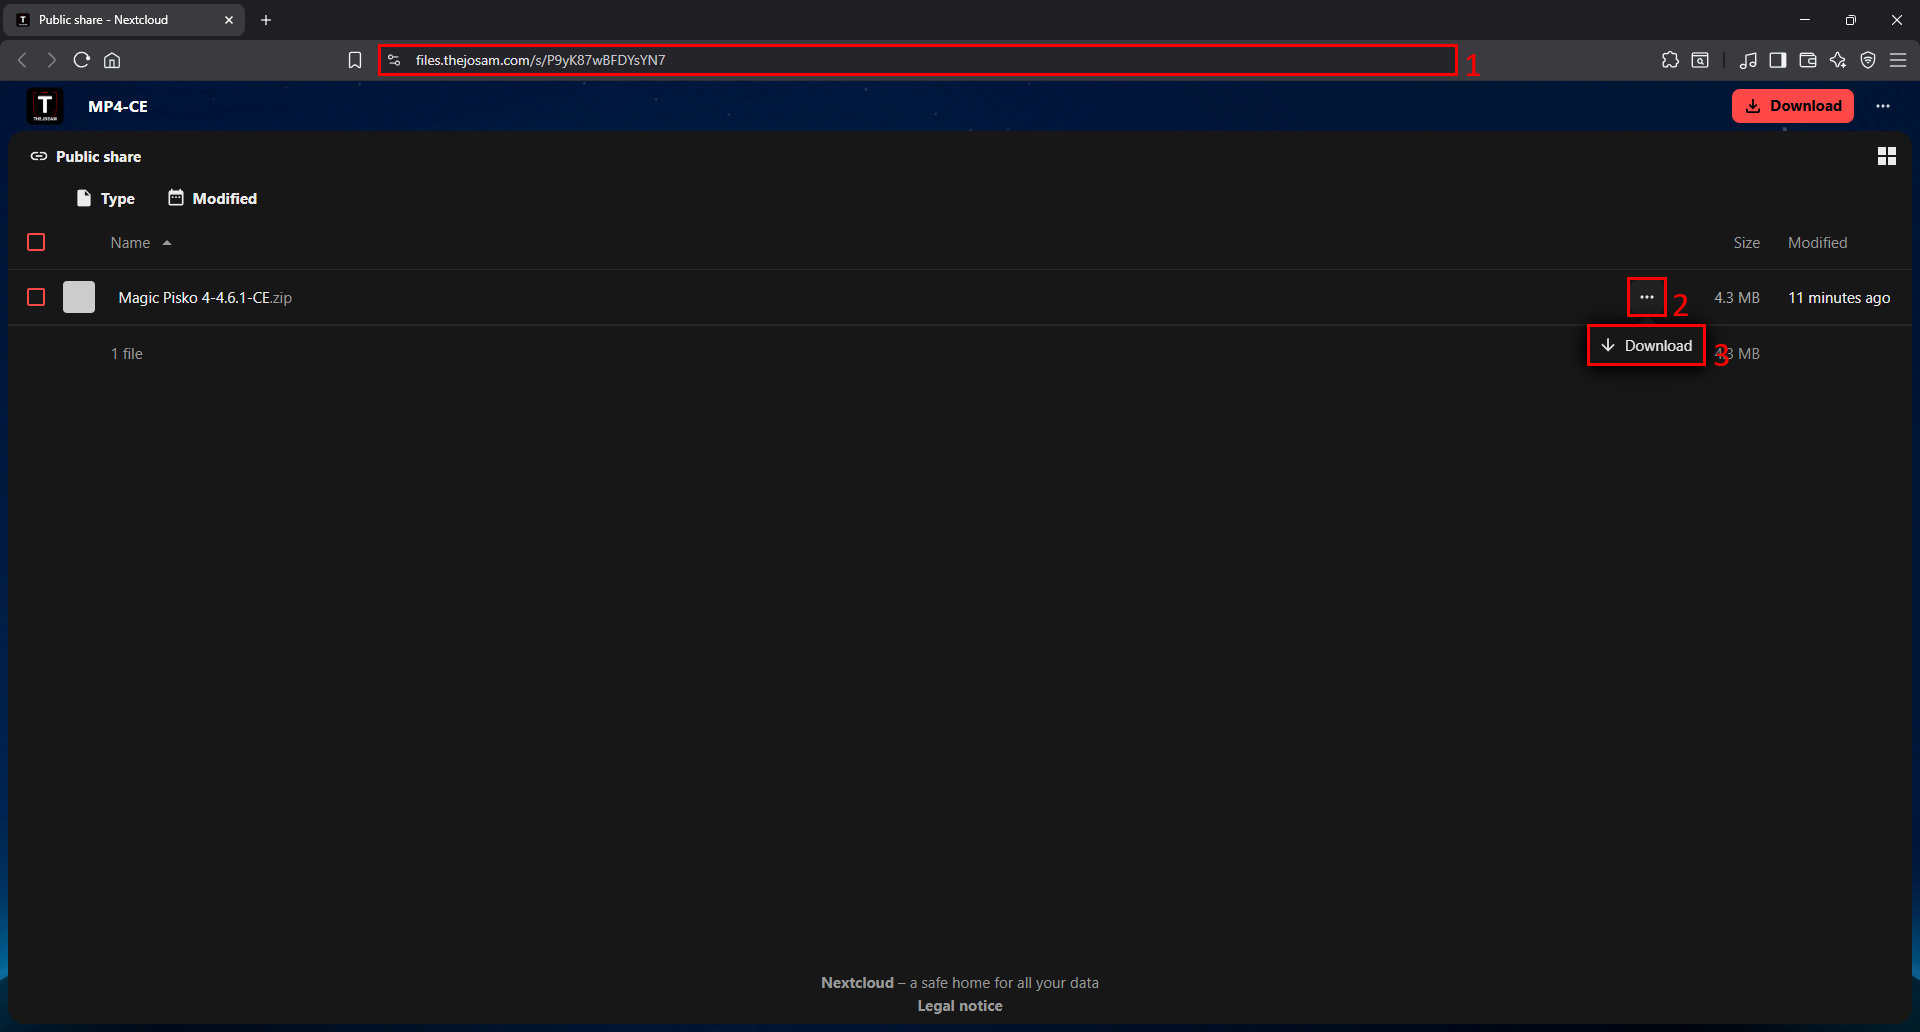Click the tab search icon in toolbar

coord(1701,60)
